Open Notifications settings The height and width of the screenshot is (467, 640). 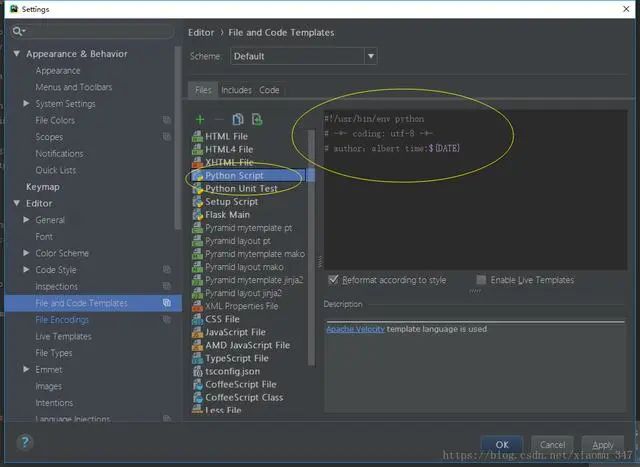(59, 153)
